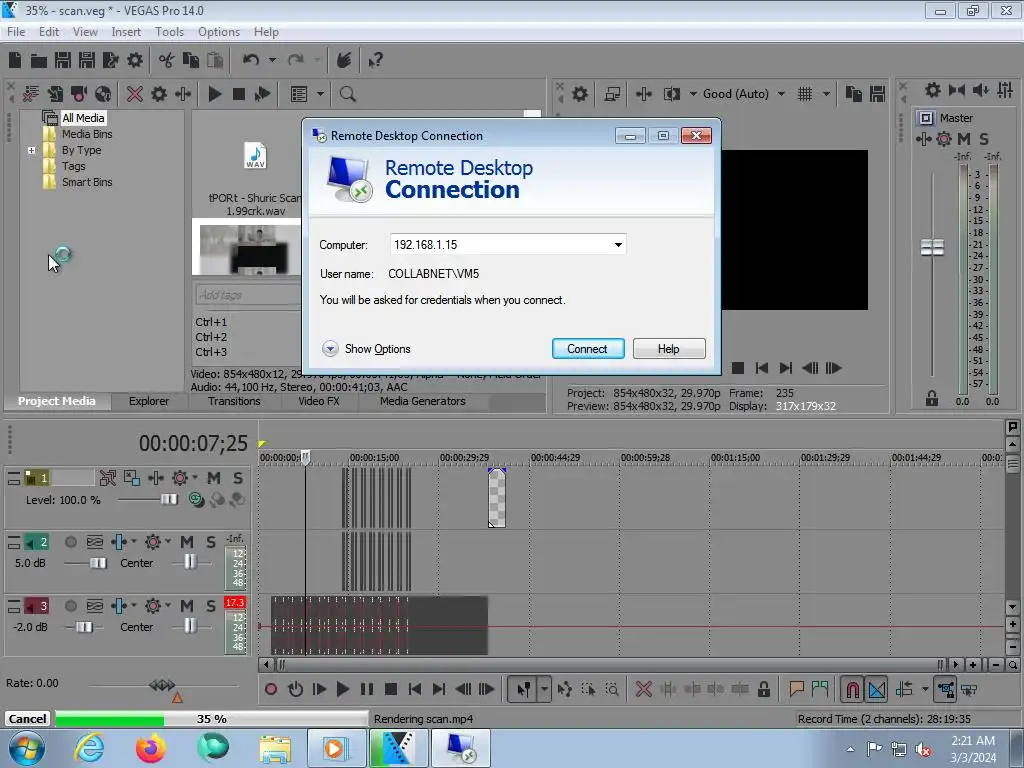The width and height of the screenshot is (1024, 768).
Task: Solo audio track 3
Action: tap(211, 606)
